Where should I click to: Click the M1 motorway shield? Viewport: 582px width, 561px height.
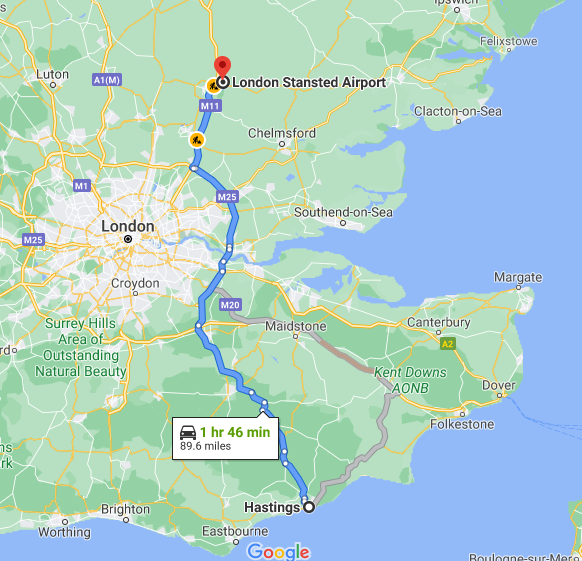tap(82, 186)
